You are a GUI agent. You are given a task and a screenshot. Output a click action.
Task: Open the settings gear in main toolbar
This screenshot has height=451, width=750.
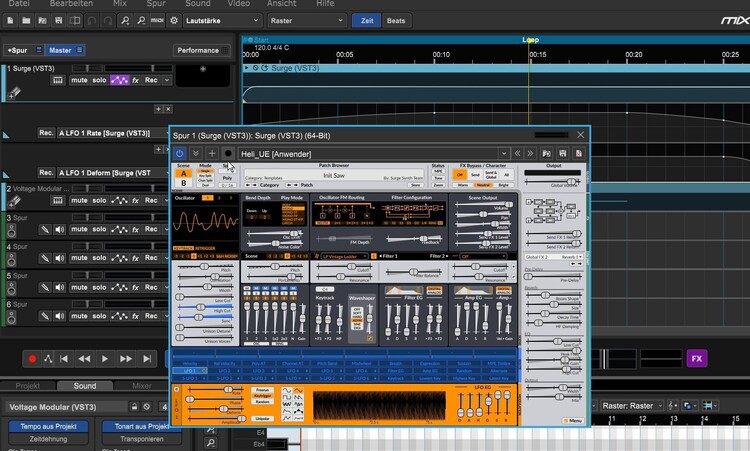point(174,20)
